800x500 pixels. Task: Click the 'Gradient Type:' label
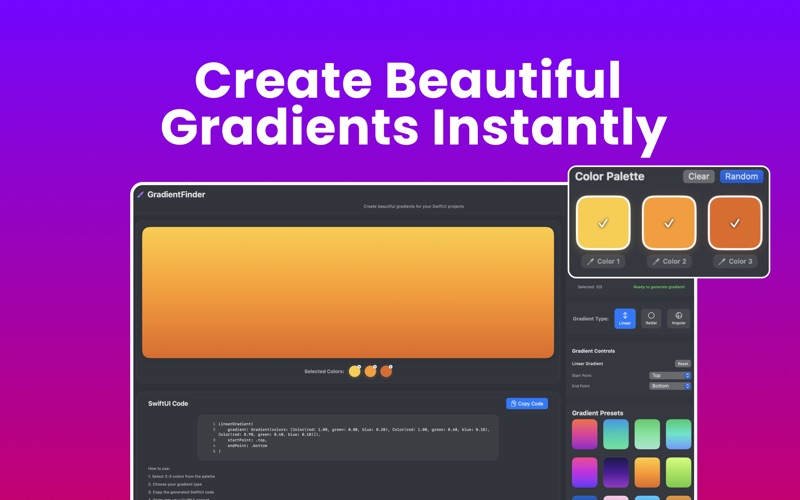(590, 319)
